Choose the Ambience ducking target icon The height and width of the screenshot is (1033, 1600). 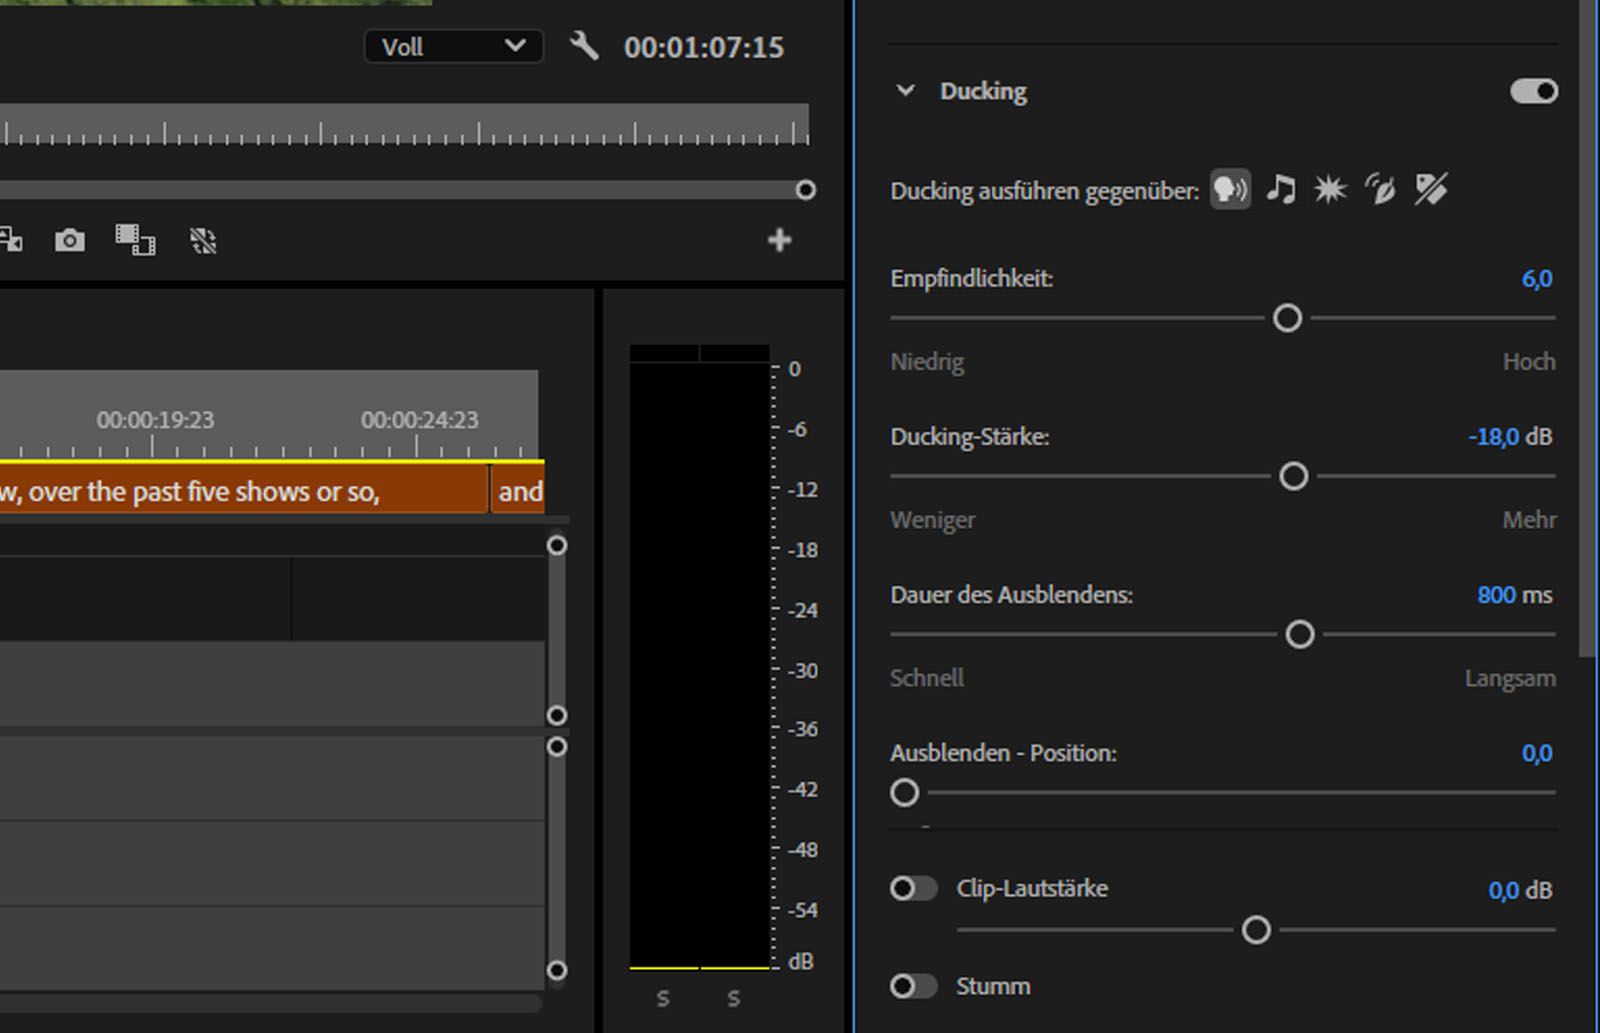coord(1380,188)
